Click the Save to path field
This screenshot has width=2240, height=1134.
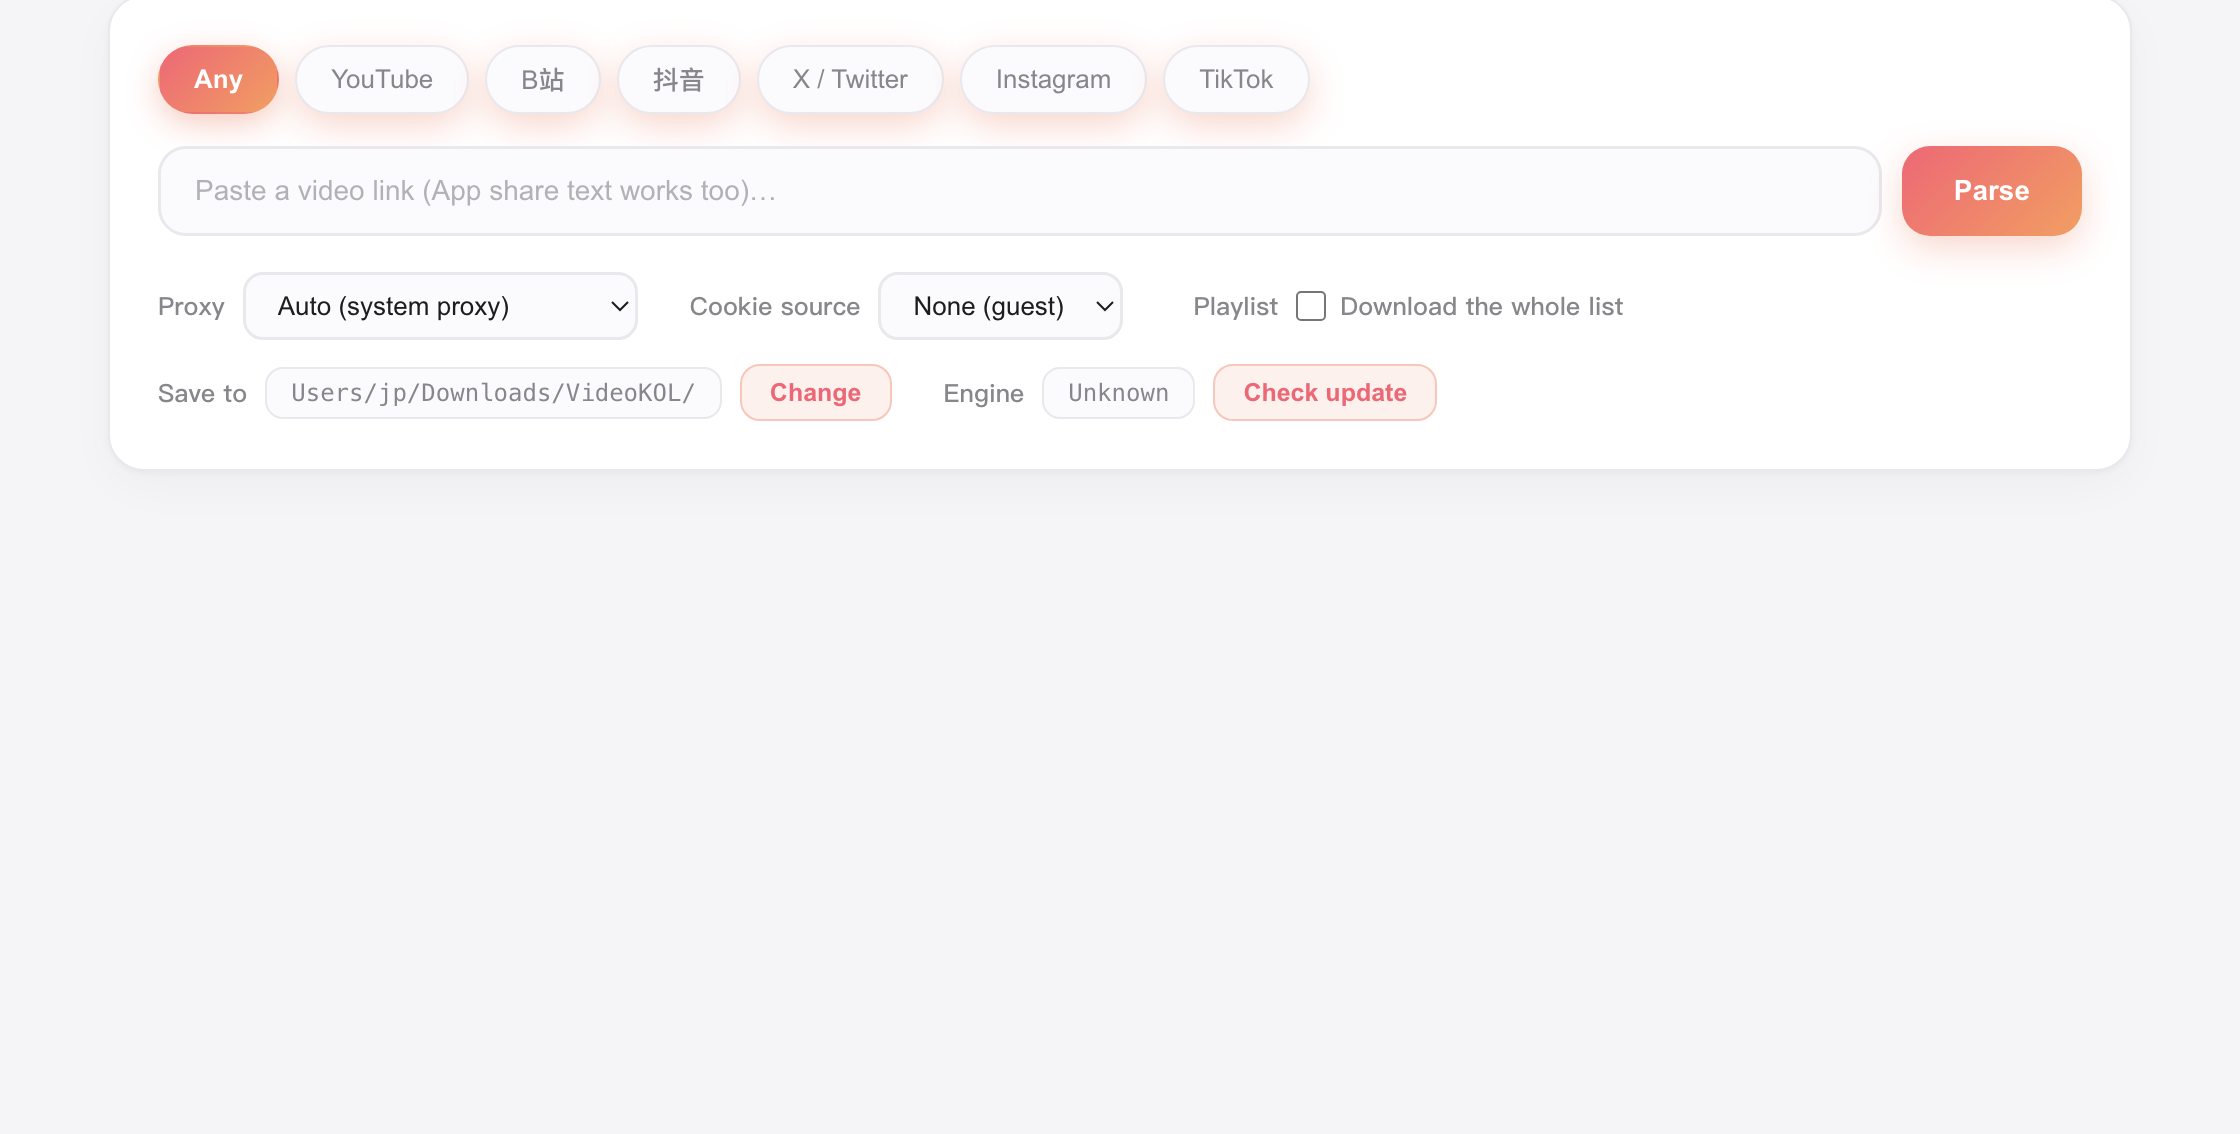click(x=493, y=393)
